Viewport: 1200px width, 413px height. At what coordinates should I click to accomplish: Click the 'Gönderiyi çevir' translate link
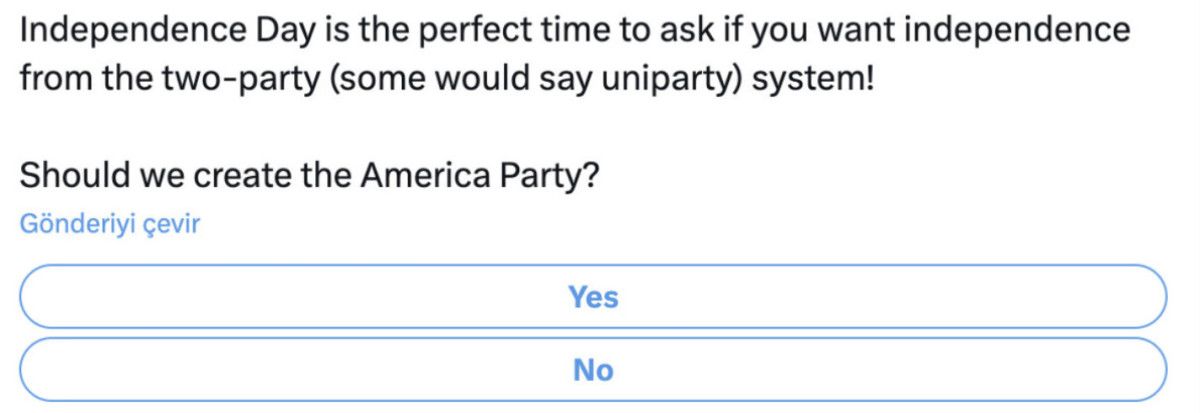coord(110,224)
